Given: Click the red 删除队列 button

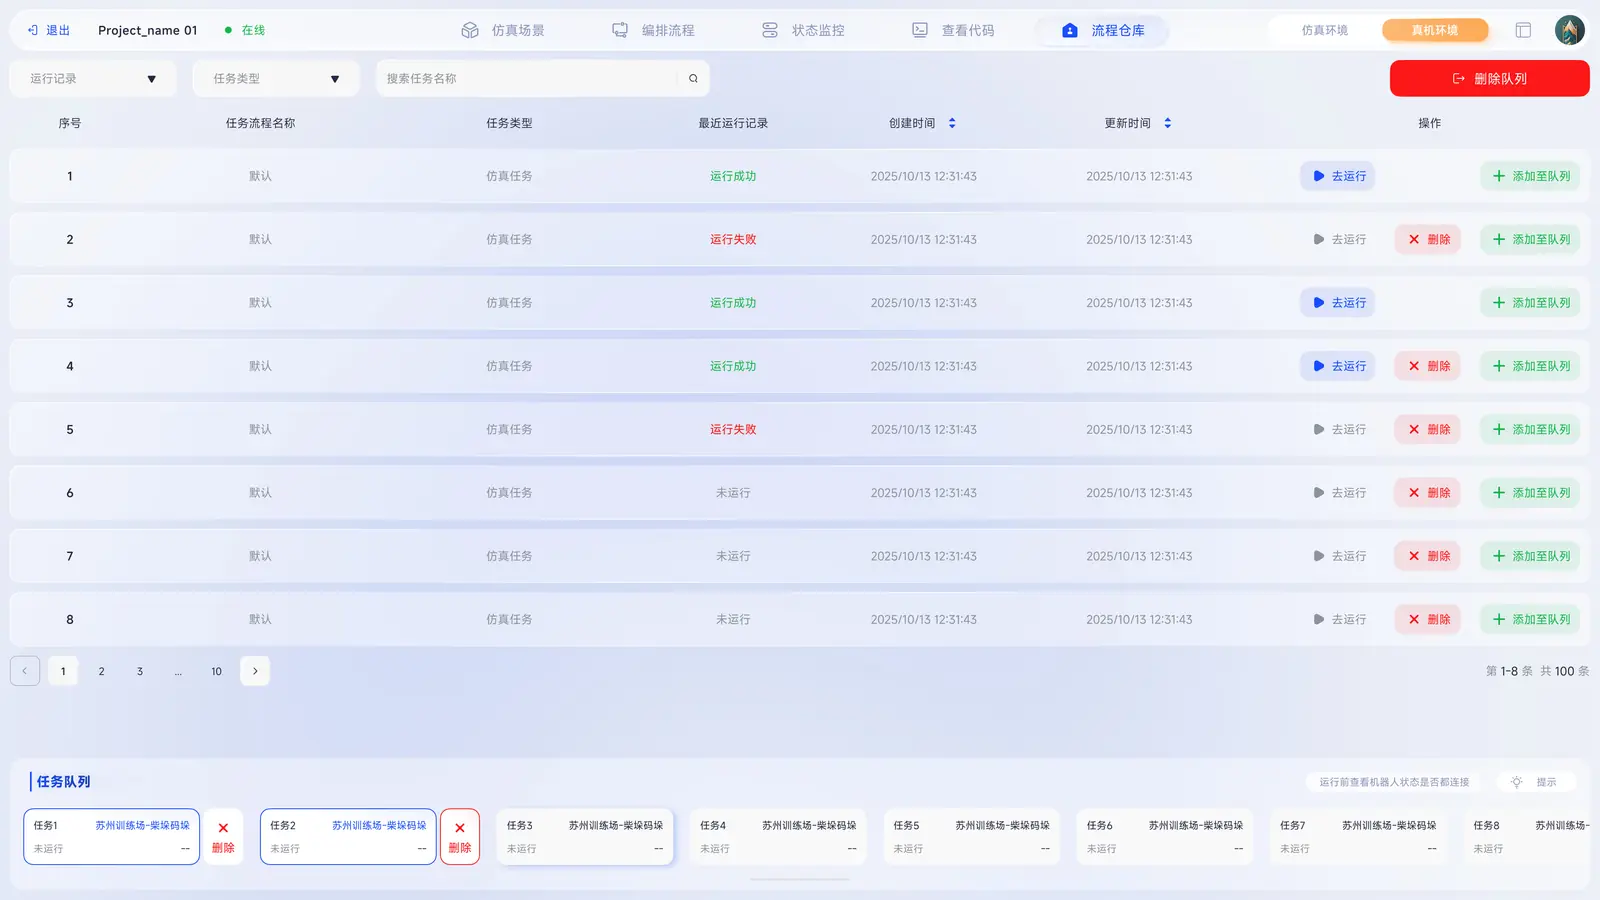Looking at the screenshot, I should click(1489, 78).
